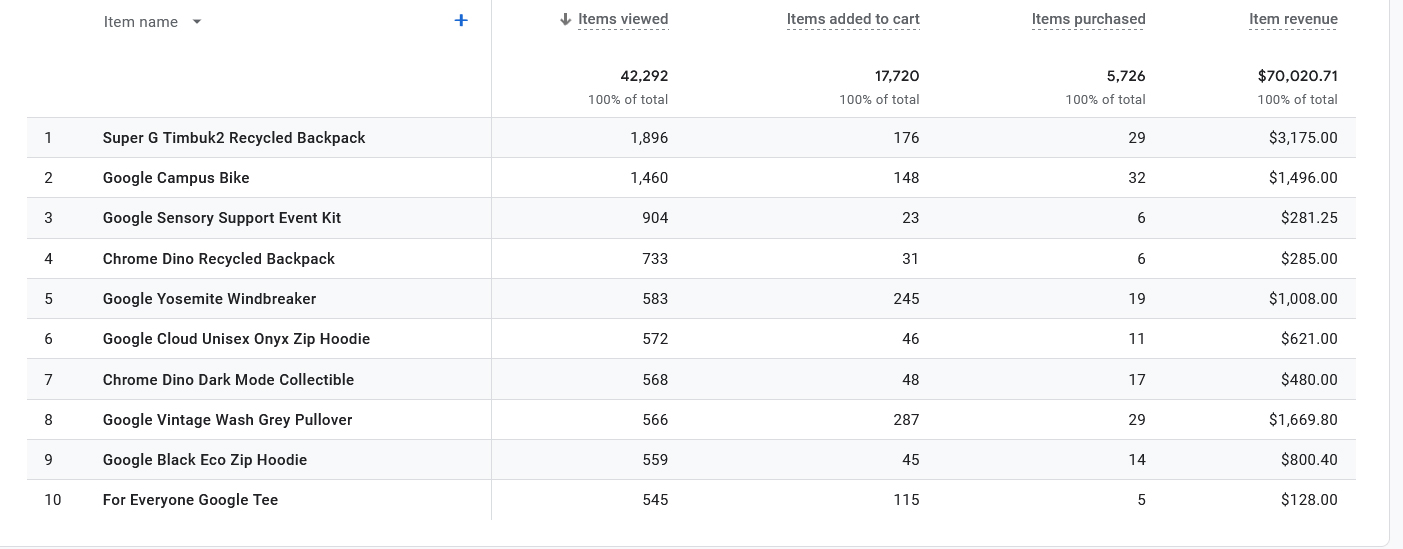Select Google Cloud Unisex Onyx Zip Hoodie

click(x=236, y=339)
